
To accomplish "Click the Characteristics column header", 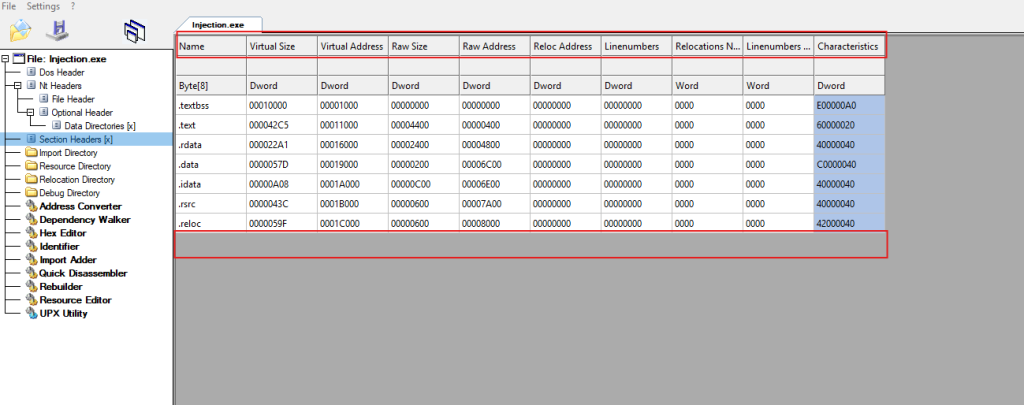I will coord(847,46).
